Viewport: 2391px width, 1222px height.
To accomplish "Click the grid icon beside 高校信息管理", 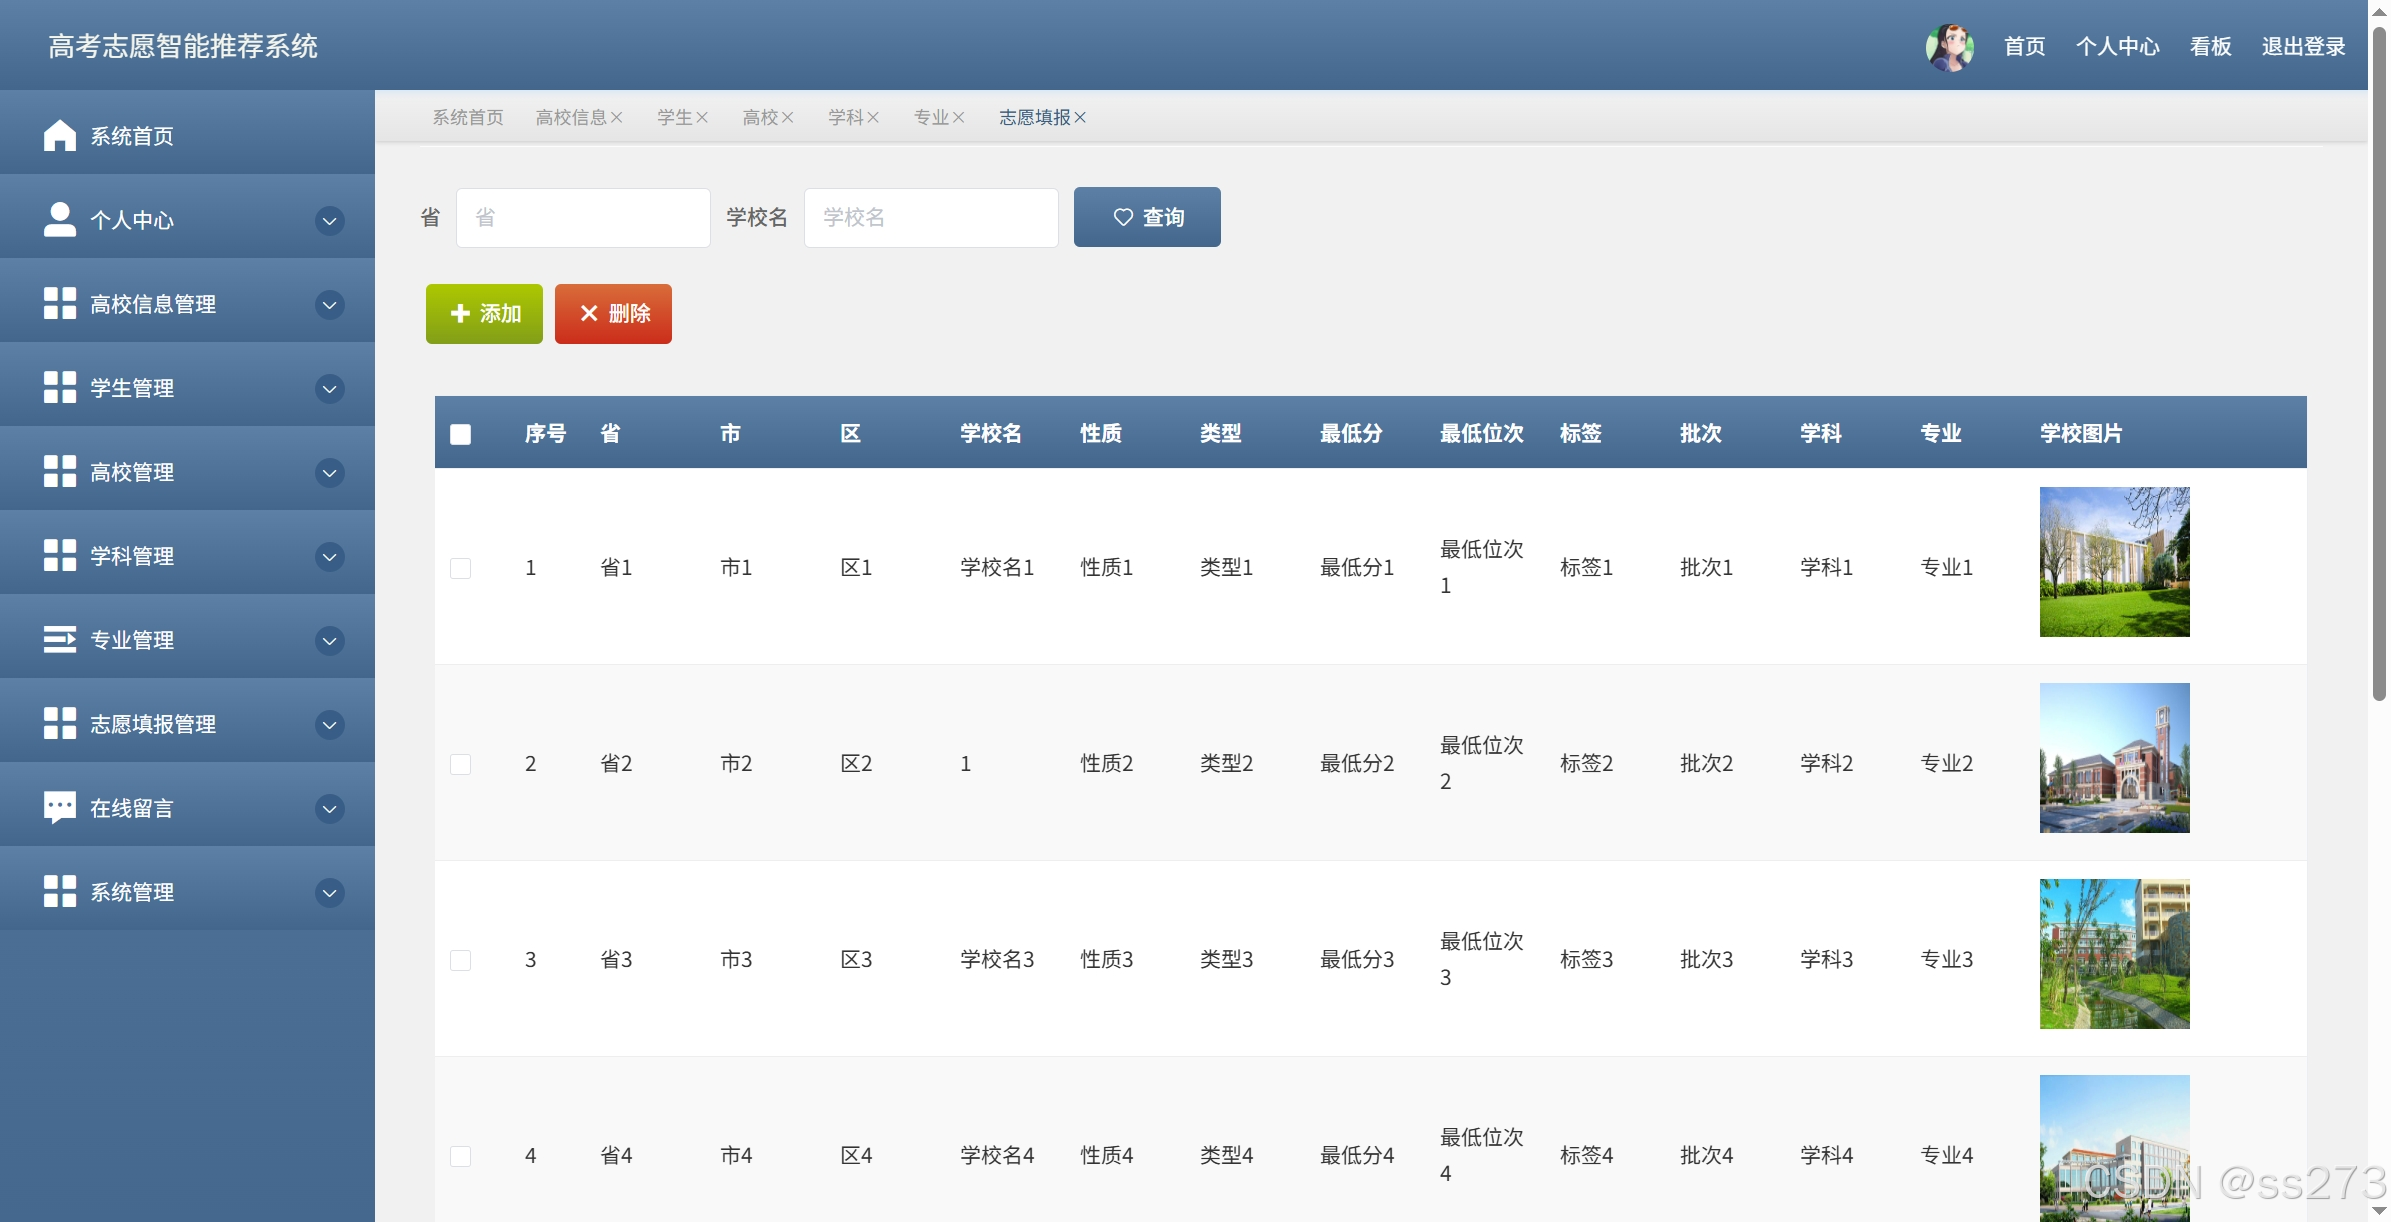I will click(60, 303).
